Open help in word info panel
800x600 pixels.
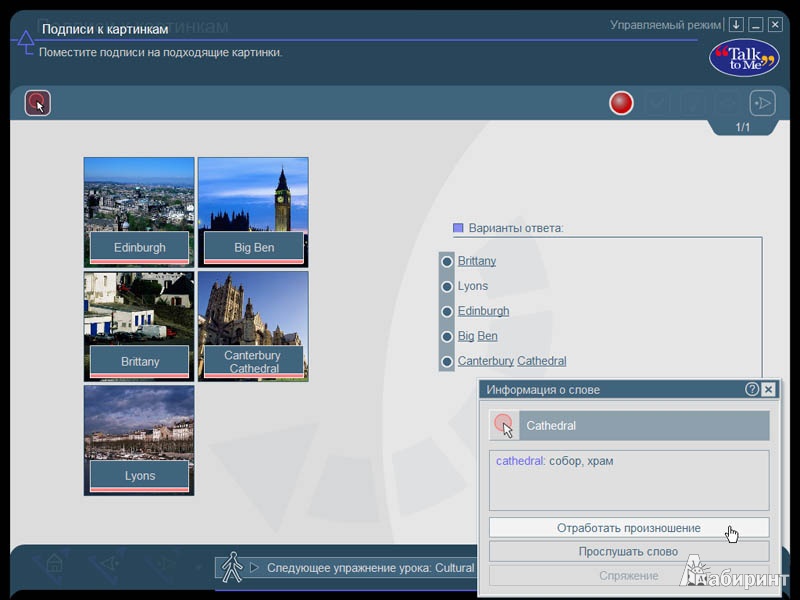pos(751,389)
